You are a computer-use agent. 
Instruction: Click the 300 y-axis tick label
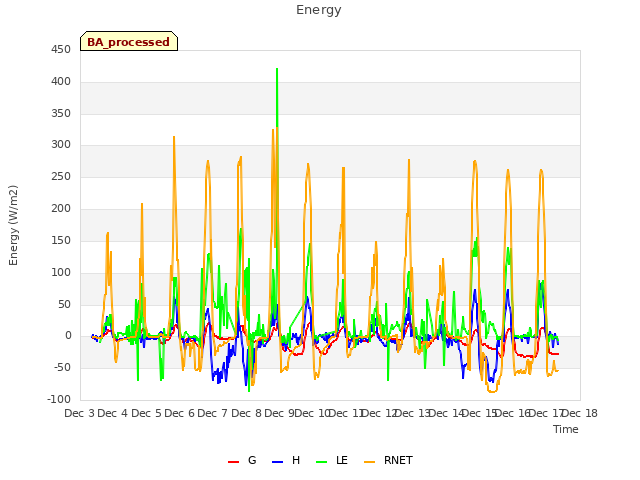[x=61, y=144]
